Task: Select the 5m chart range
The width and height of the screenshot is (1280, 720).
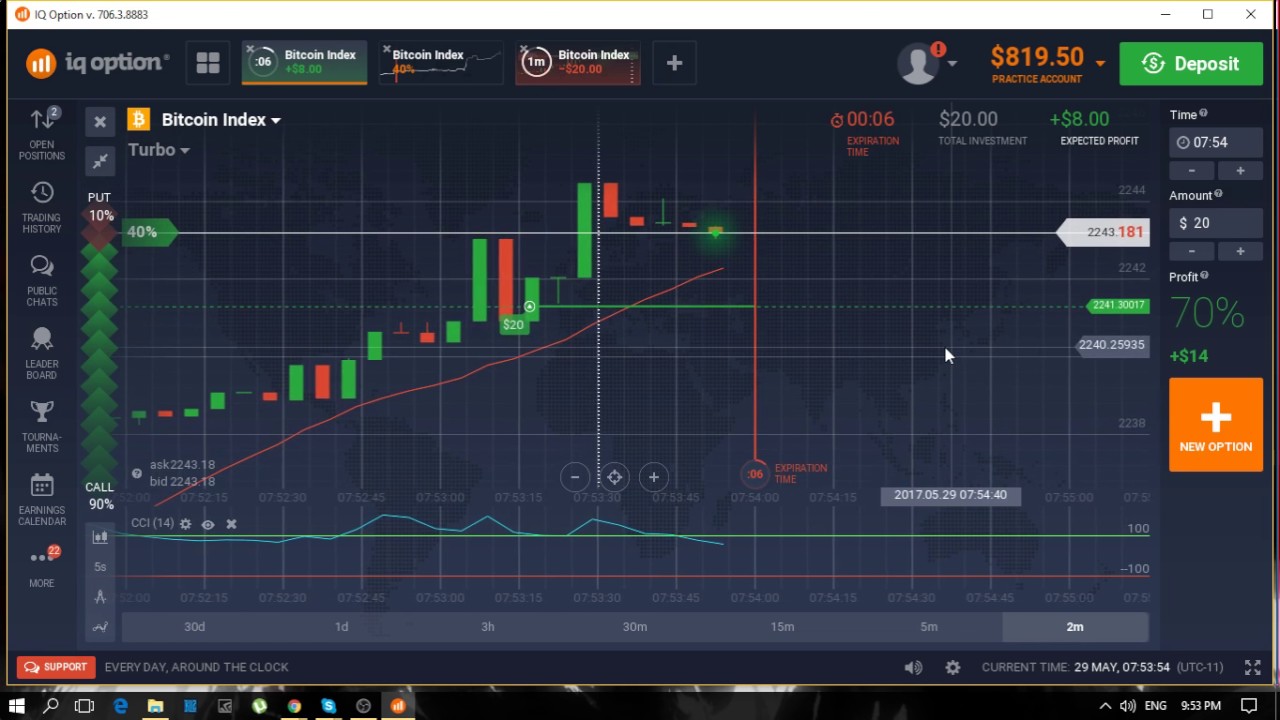Action: (929, 627)
